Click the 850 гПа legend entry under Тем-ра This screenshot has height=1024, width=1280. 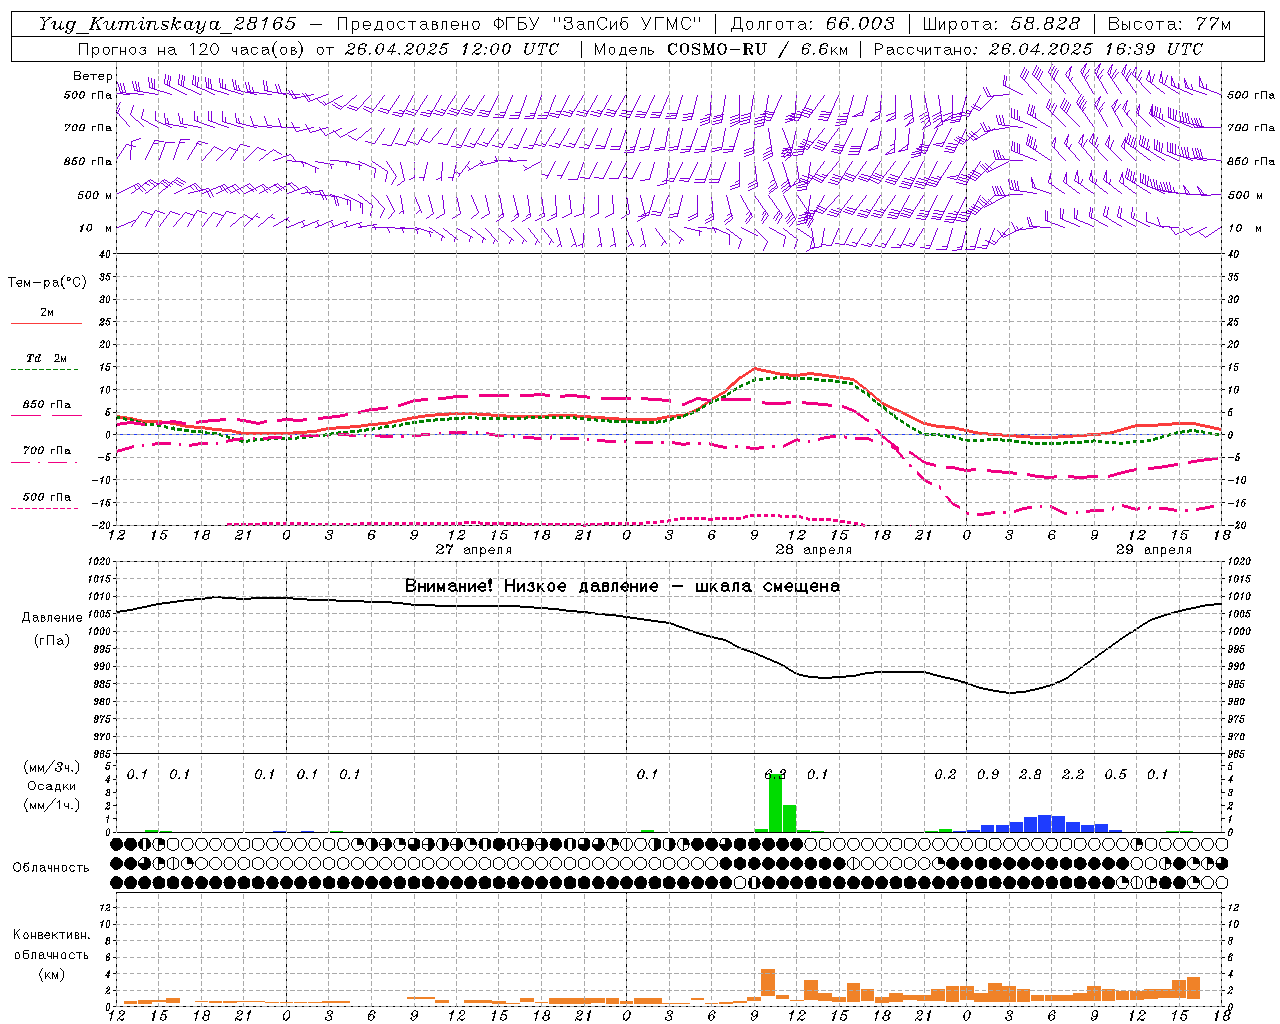click(47, 405)
